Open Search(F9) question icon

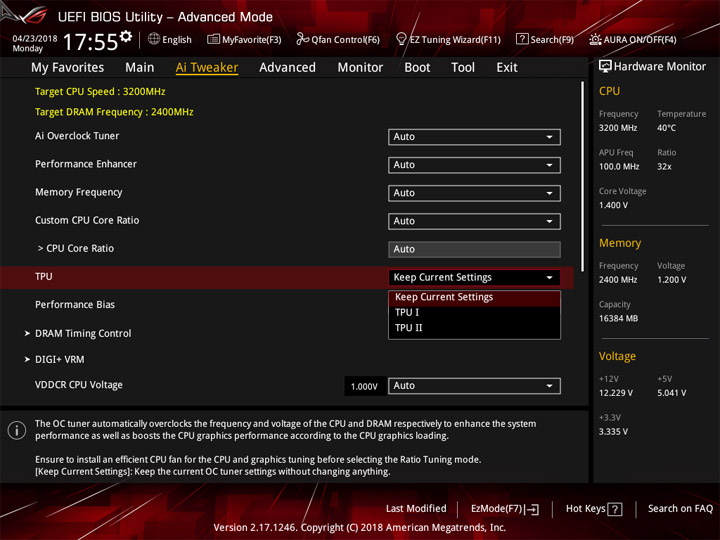point(522,39)
